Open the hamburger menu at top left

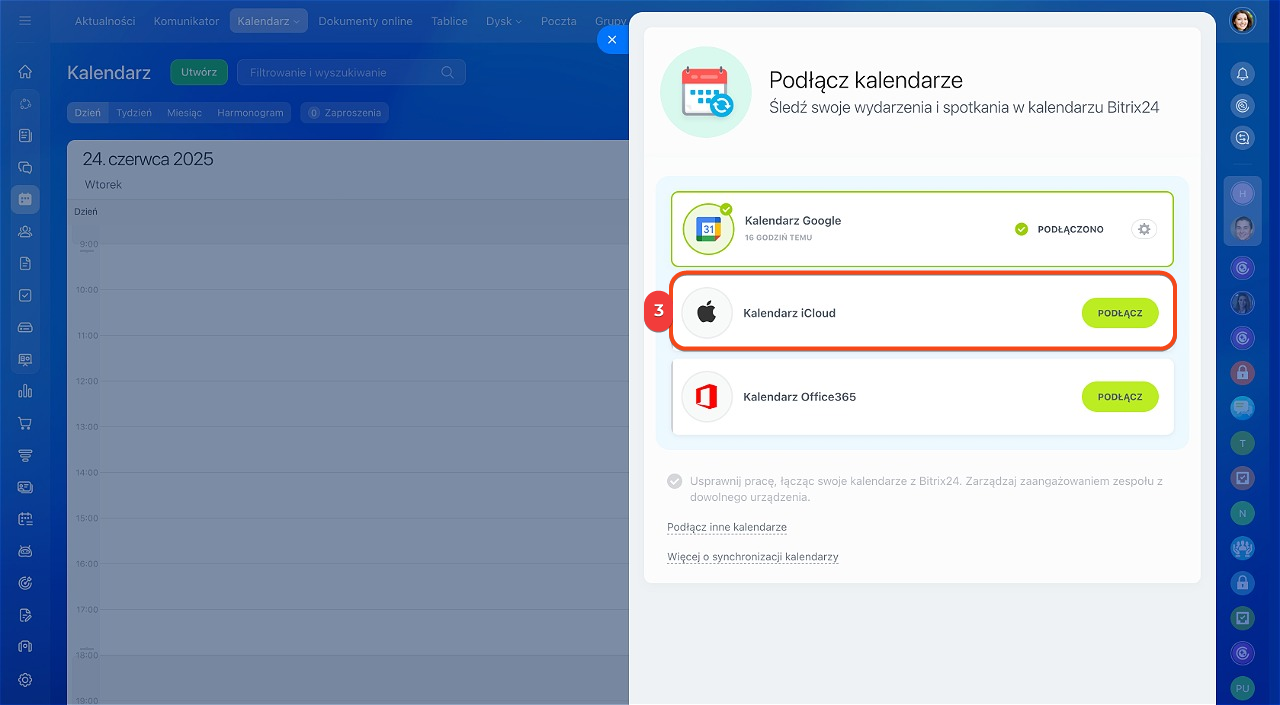coord(25,20)
